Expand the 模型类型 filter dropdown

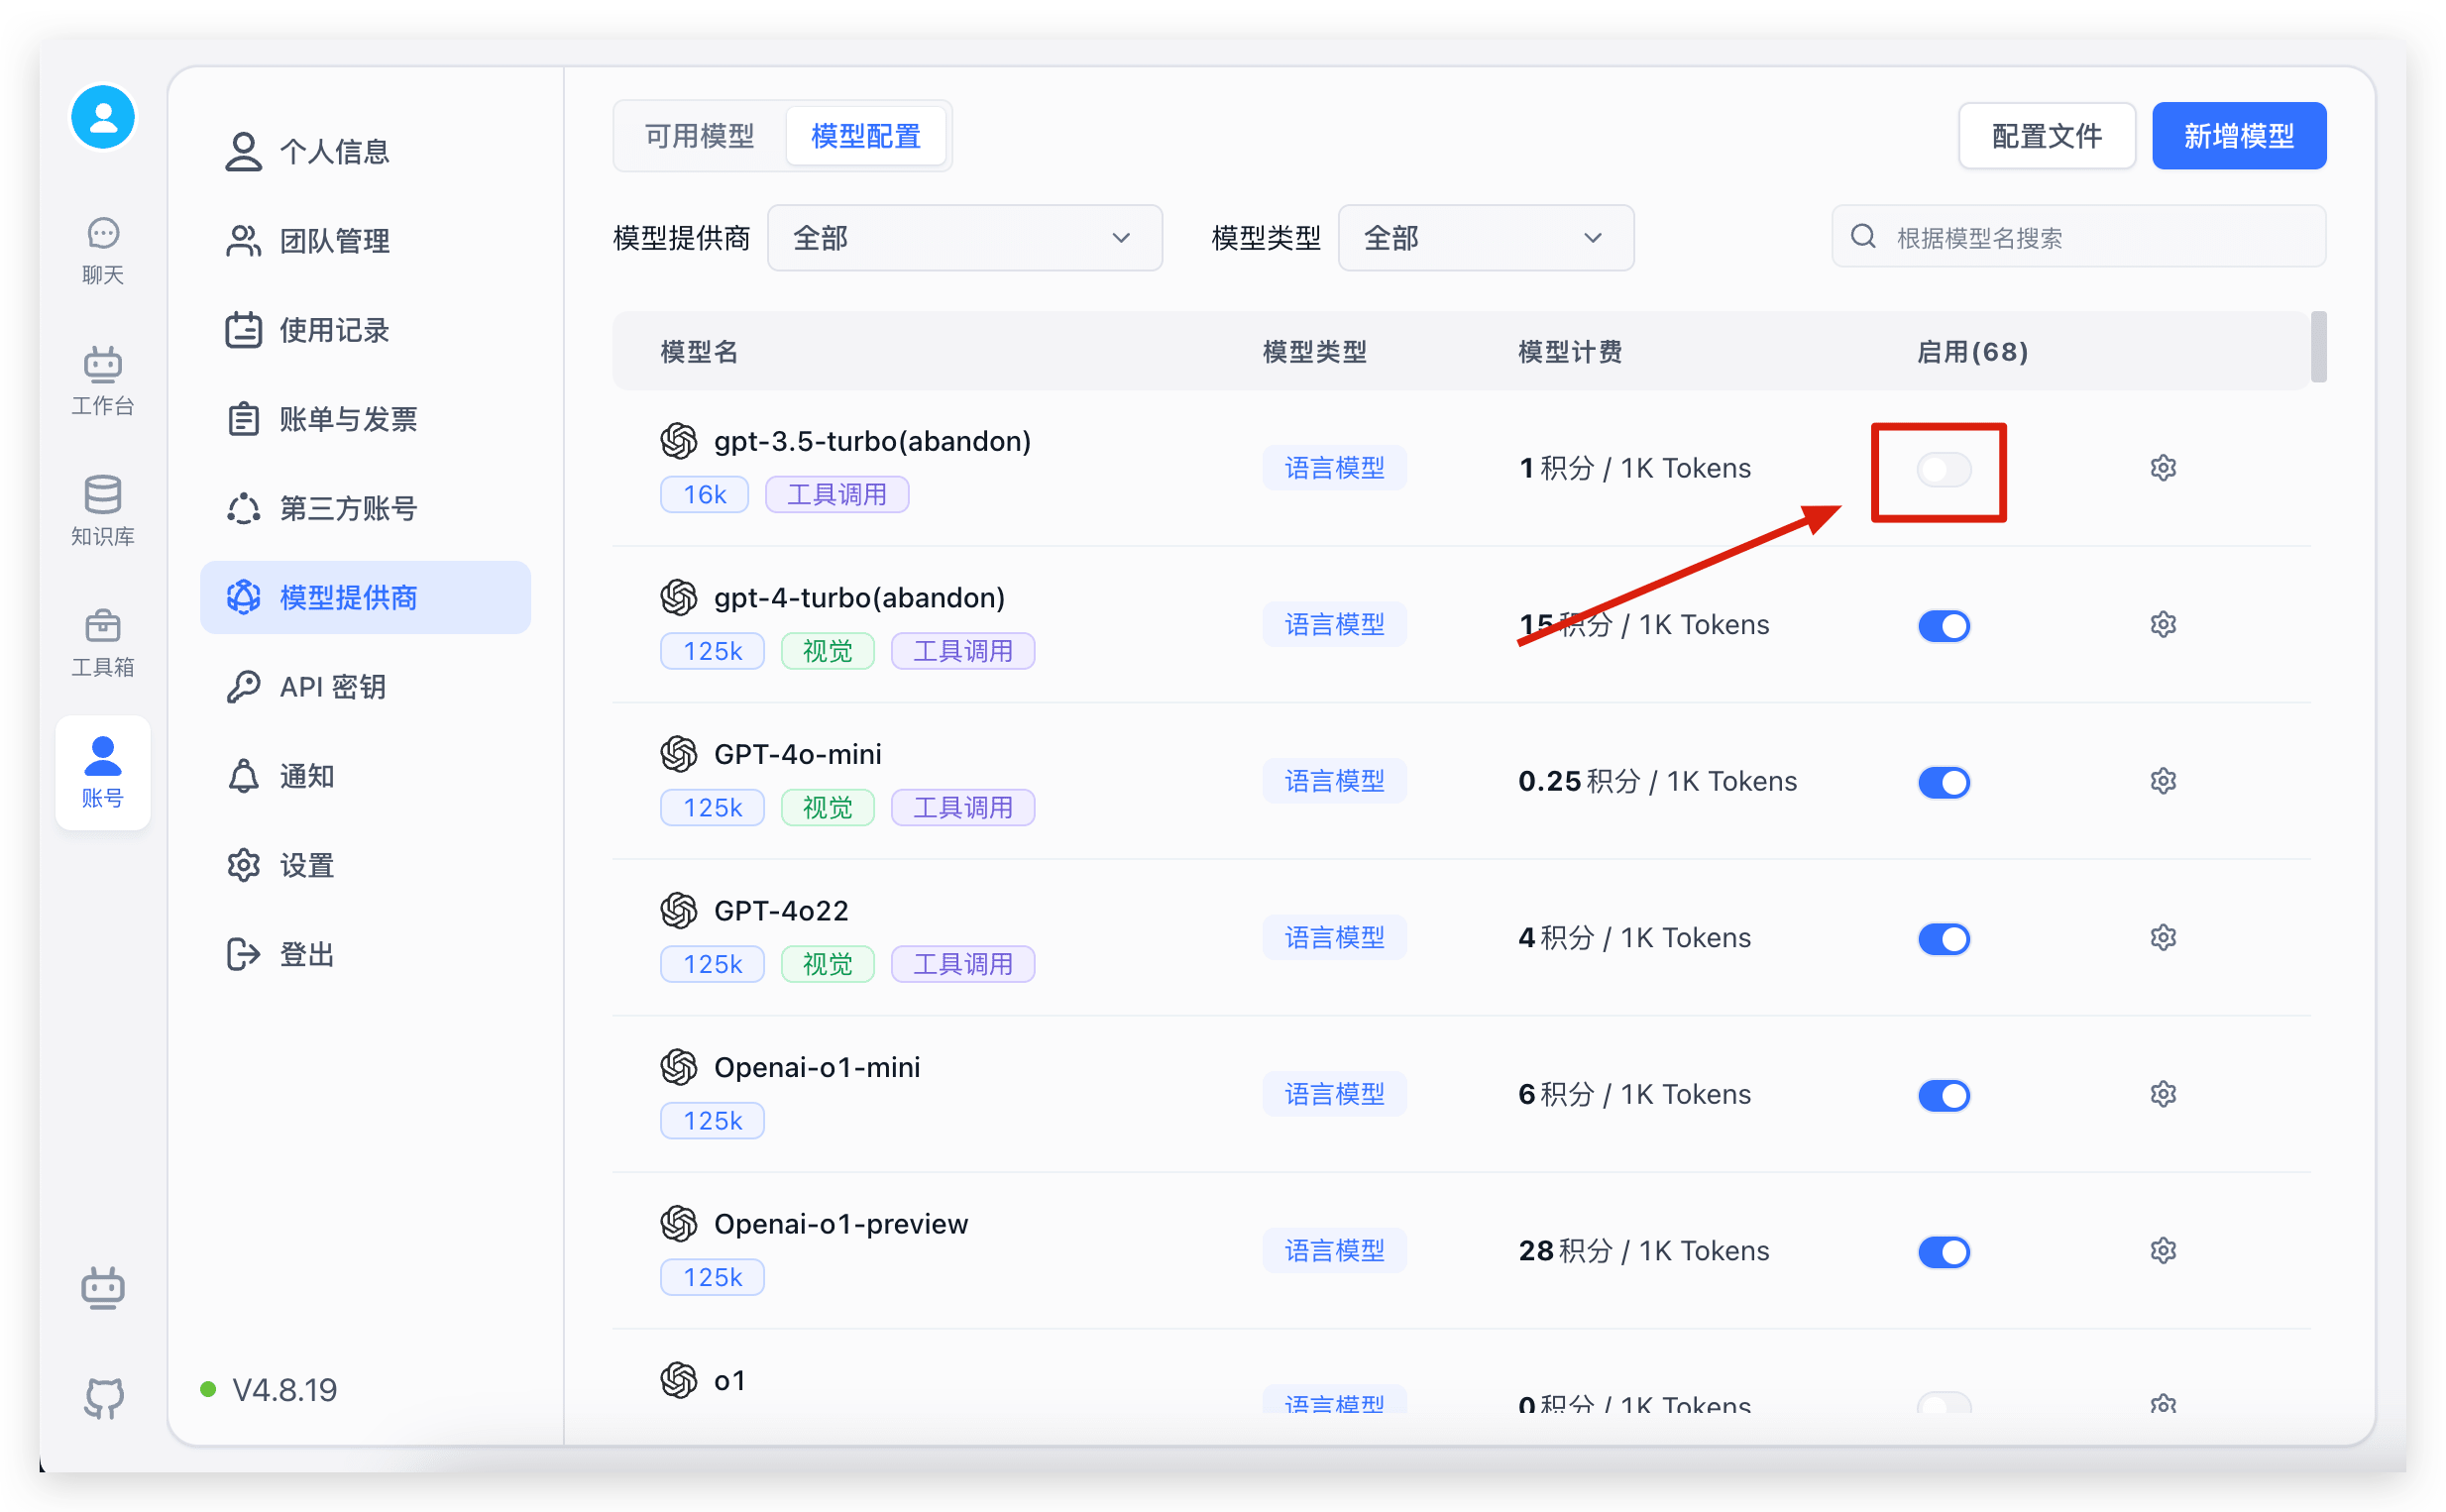[x=1485, y=238]
